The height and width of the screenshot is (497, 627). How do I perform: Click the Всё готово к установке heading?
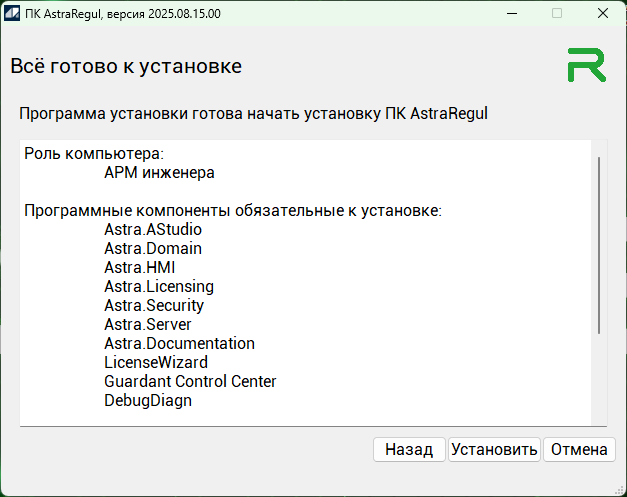point(126,67)
